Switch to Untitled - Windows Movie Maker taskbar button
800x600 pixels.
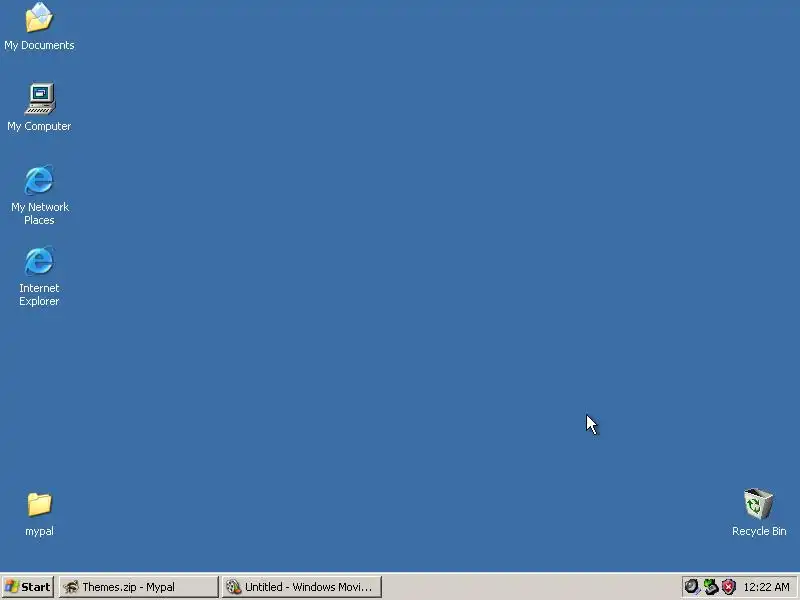(302, 587)
